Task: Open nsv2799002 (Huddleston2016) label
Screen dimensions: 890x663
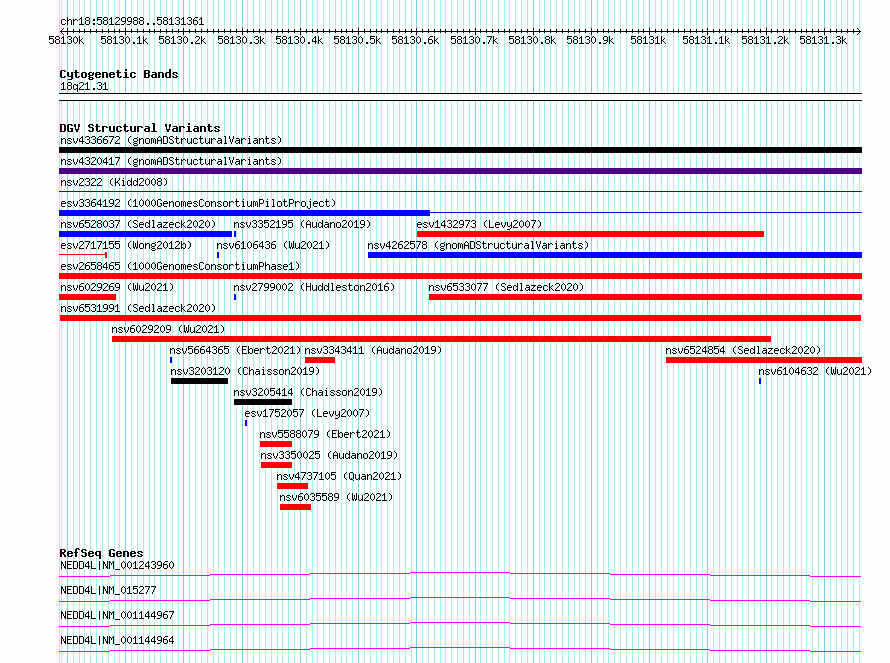Action: pos(314,287)
